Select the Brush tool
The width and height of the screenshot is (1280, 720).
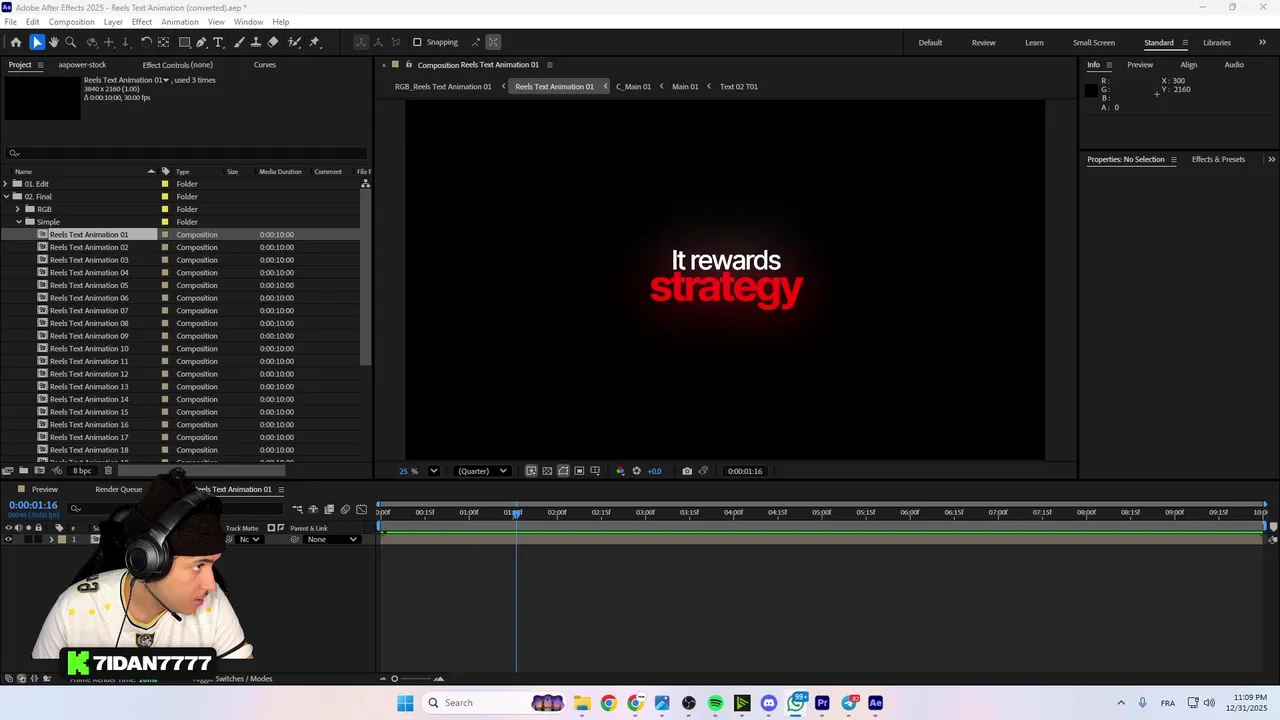[239, 42]
